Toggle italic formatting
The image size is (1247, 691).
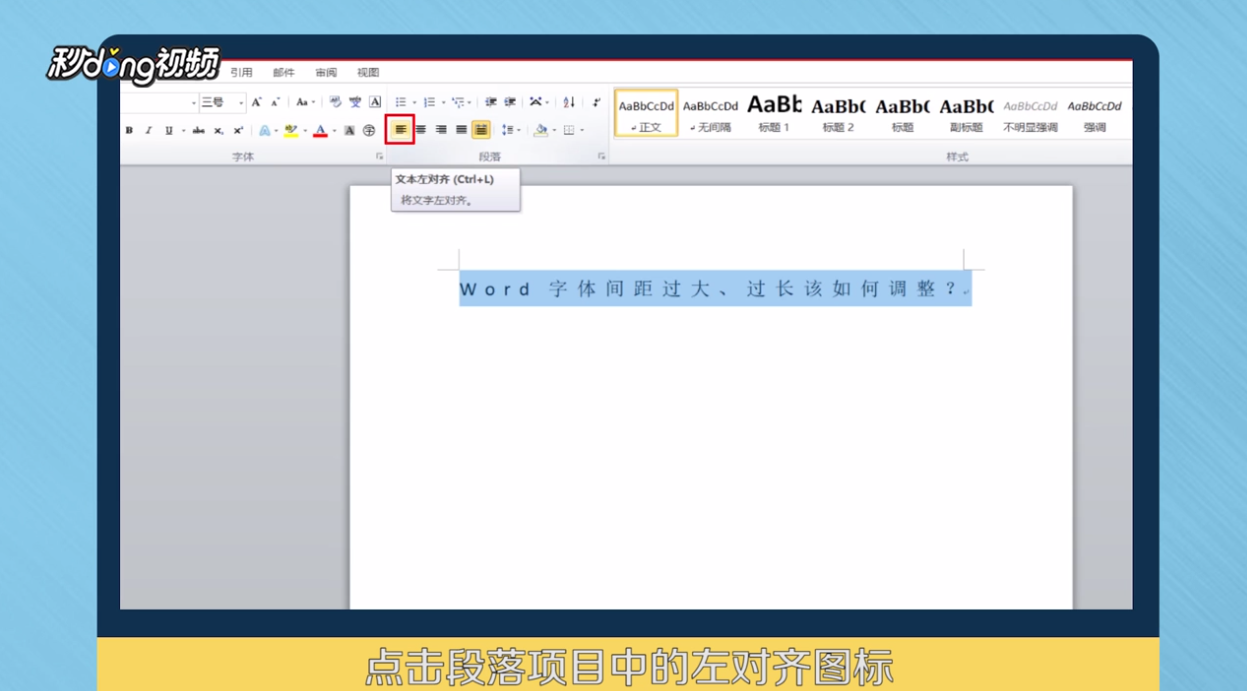[148, 130]
